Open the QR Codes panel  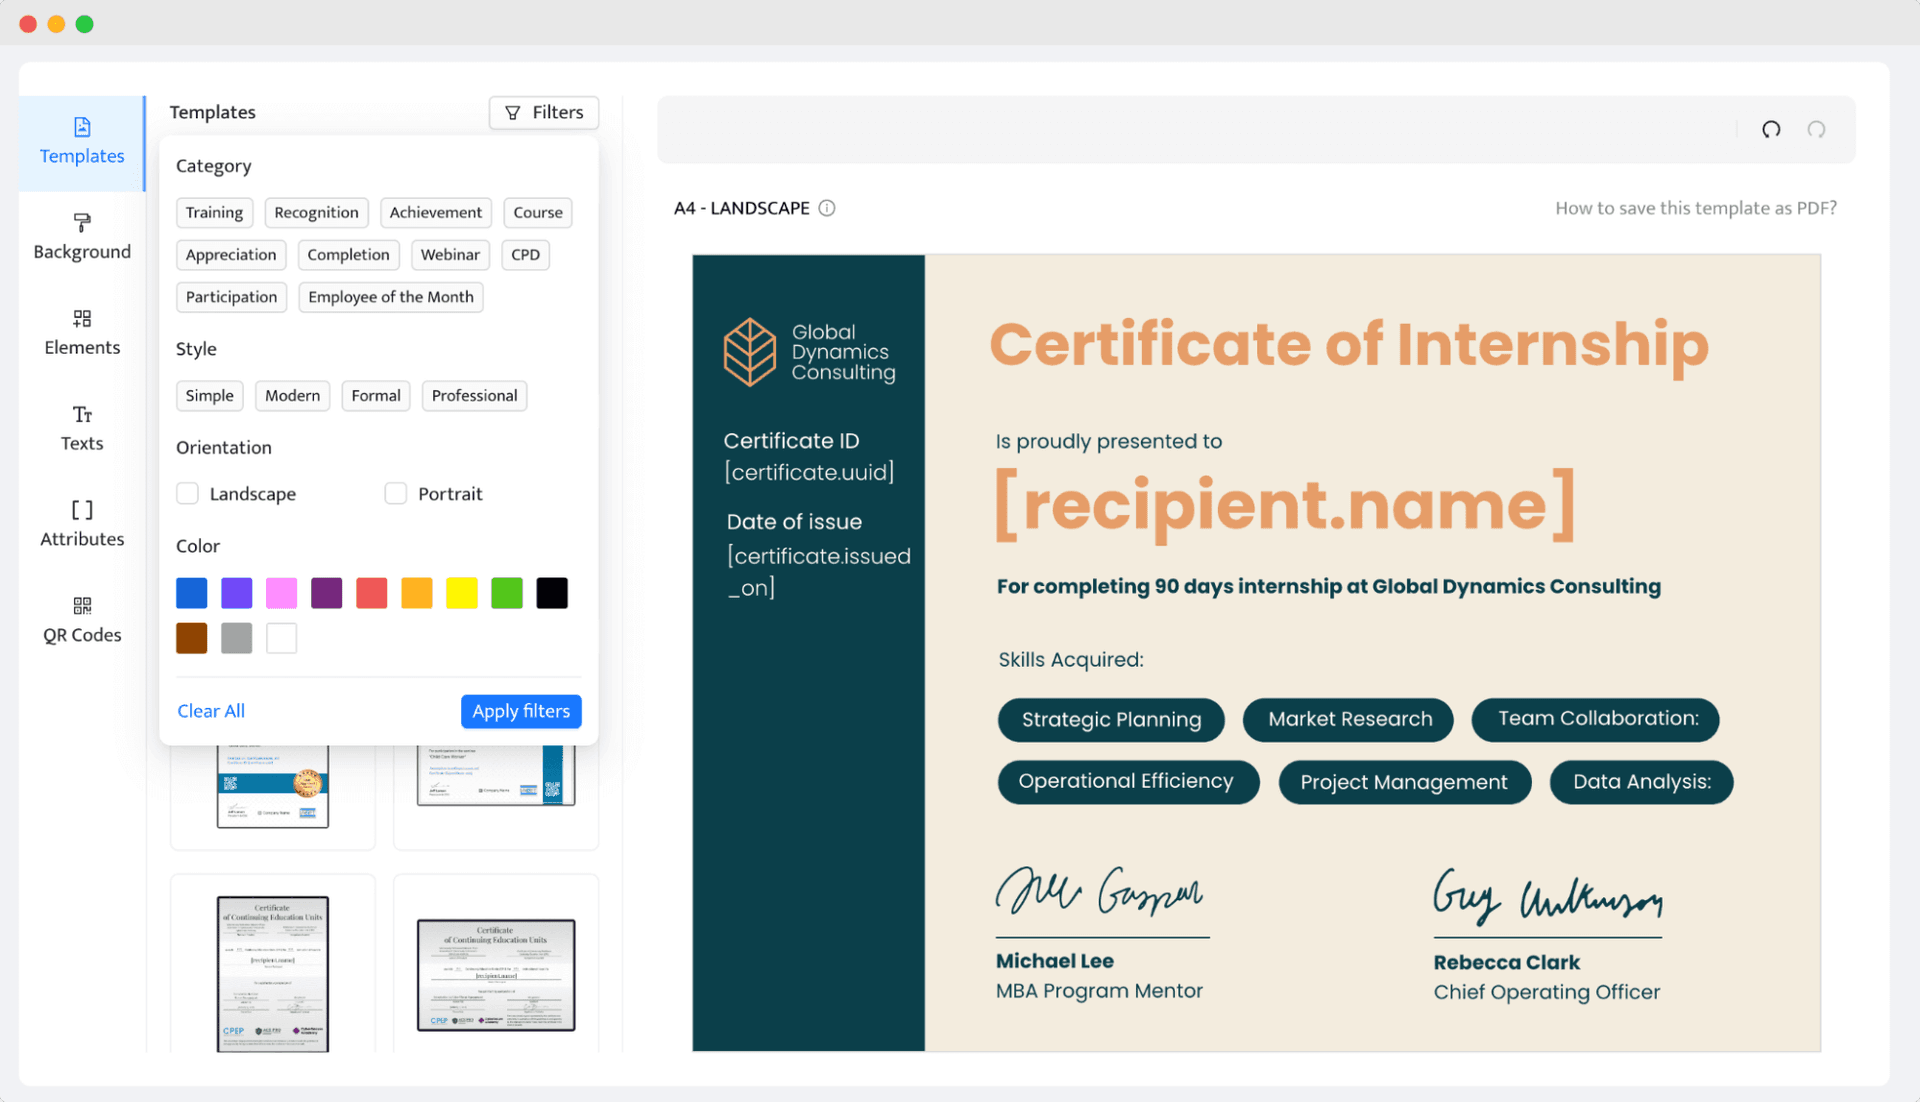click(81, 619)
